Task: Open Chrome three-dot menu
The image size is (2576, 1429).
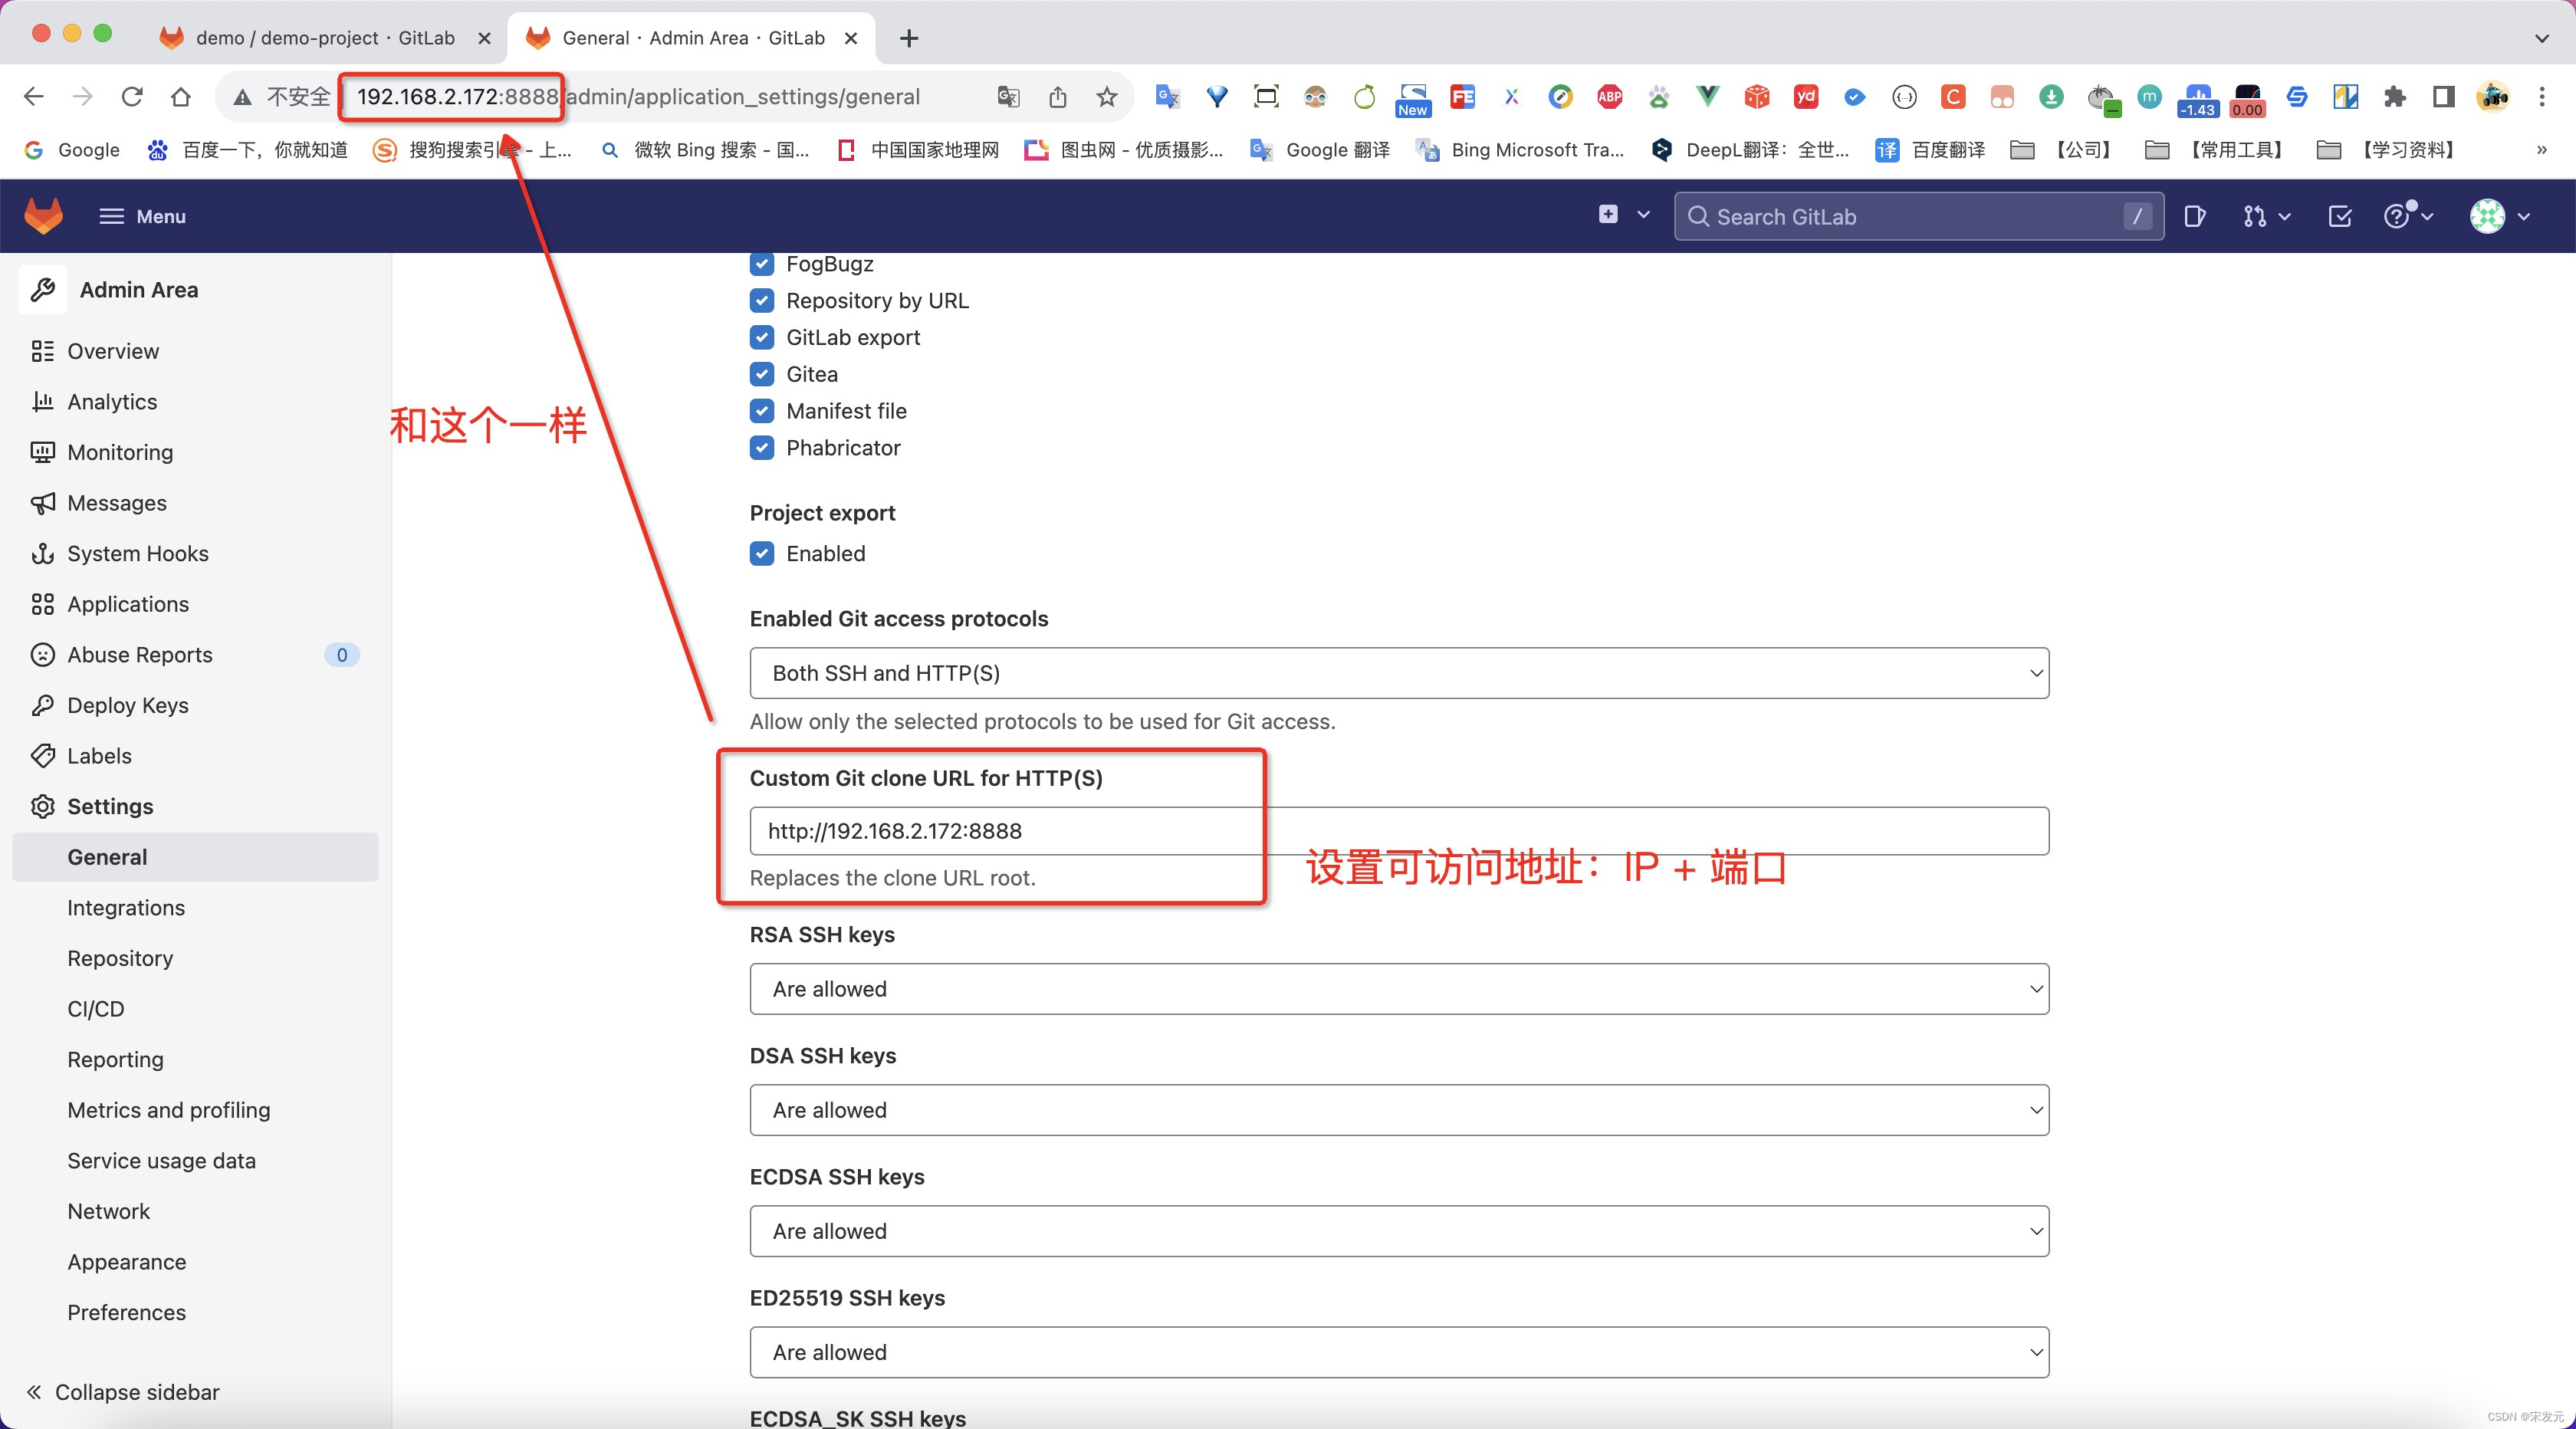Action: click(x=2541, y=96)
